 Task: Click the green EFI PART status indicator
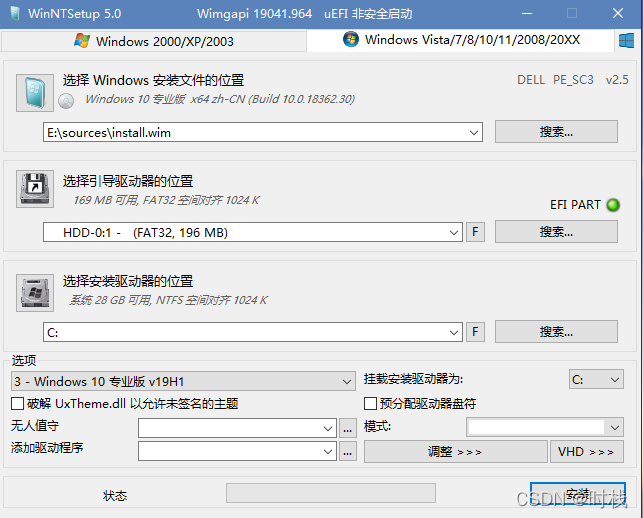613,205
